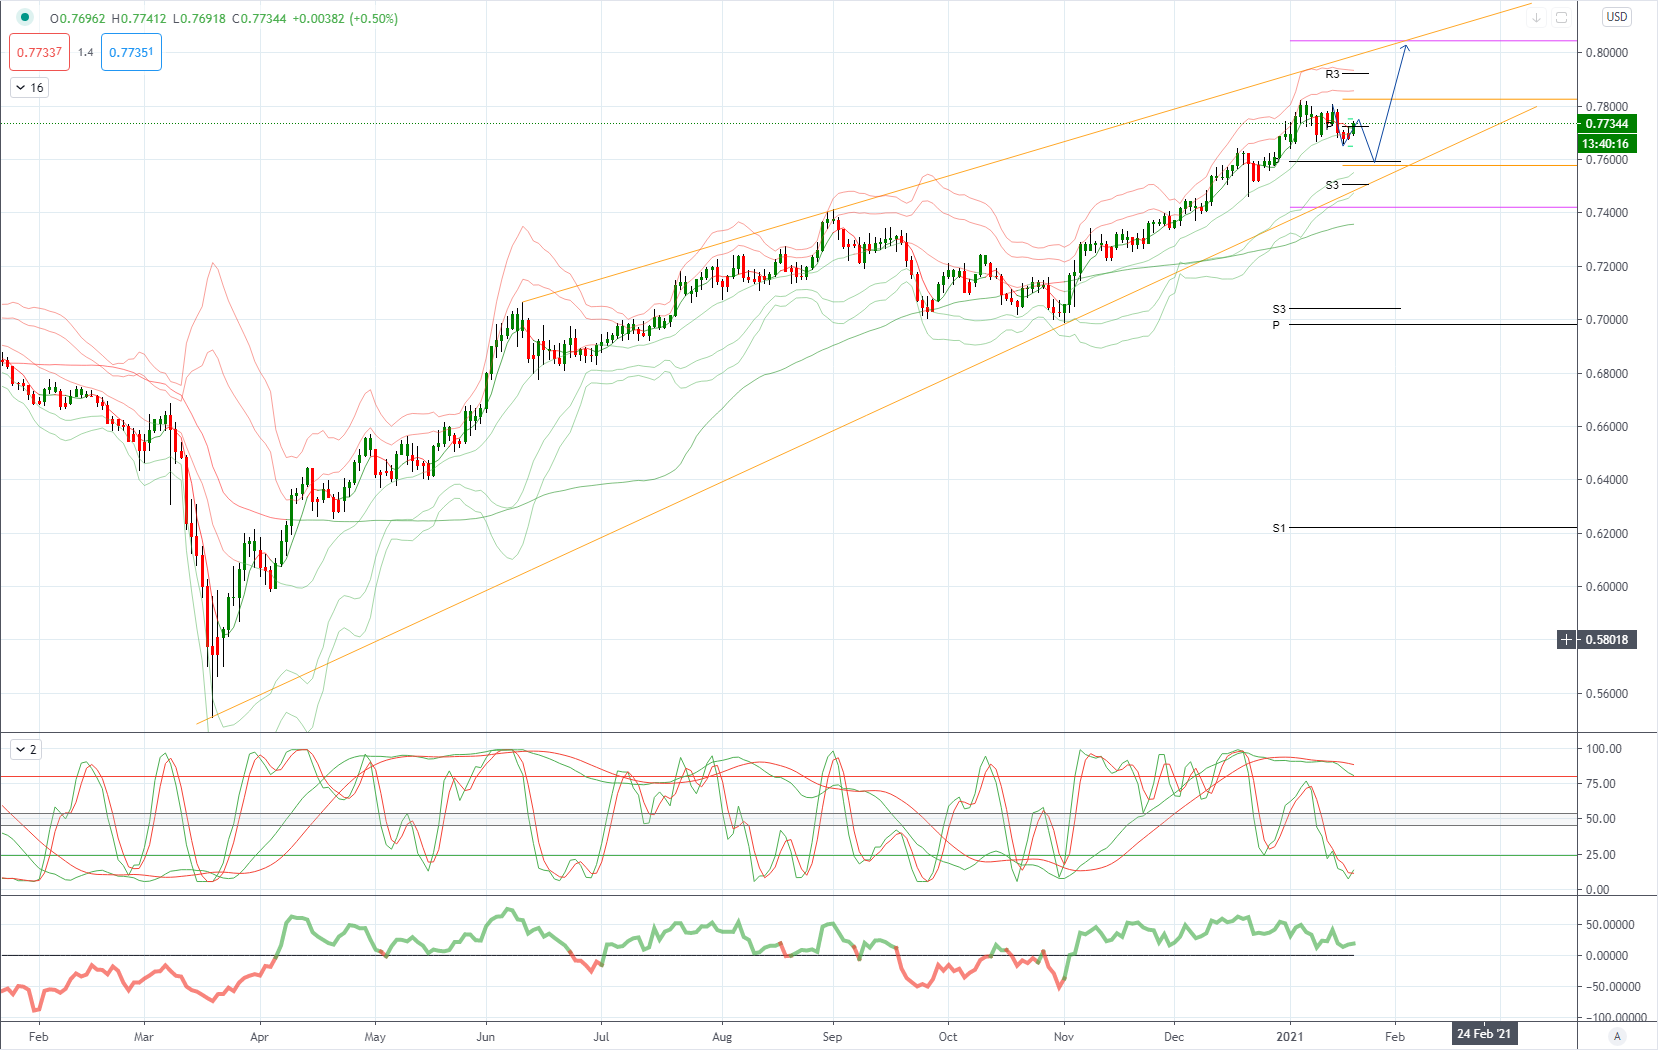Click the Dec label on time axis
This screenshot has width=1658, height=1050.
[1174, 1036]
